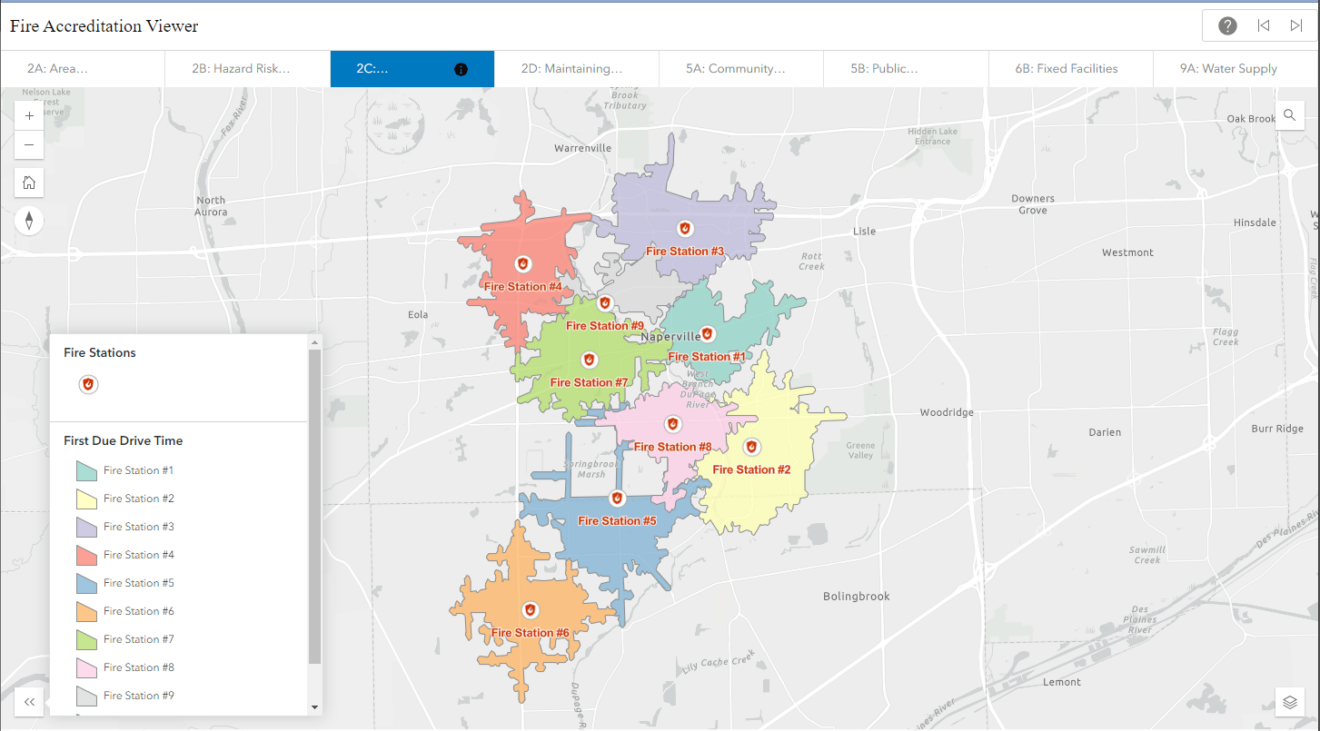Click the skip-back arrow near the help icon
This screenshot has width=1320, height=731.
coord(1263,25)
